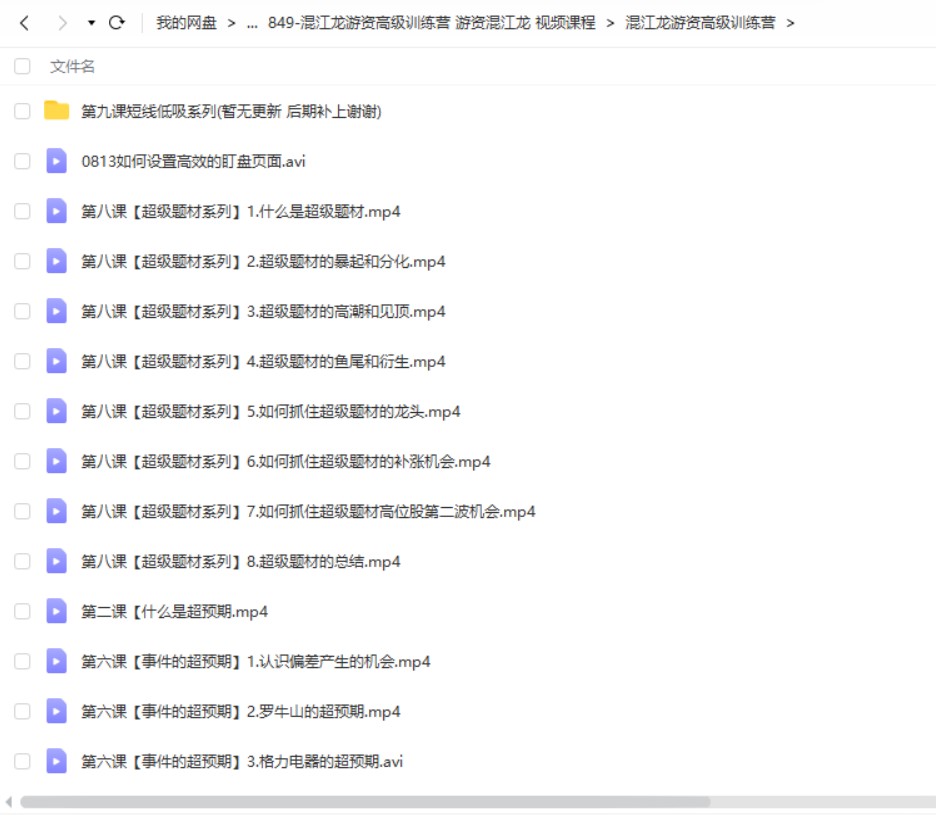
Task: Select checkbox for 5.如何抓住超级题材的龙头.mp4
Action: 22,412
